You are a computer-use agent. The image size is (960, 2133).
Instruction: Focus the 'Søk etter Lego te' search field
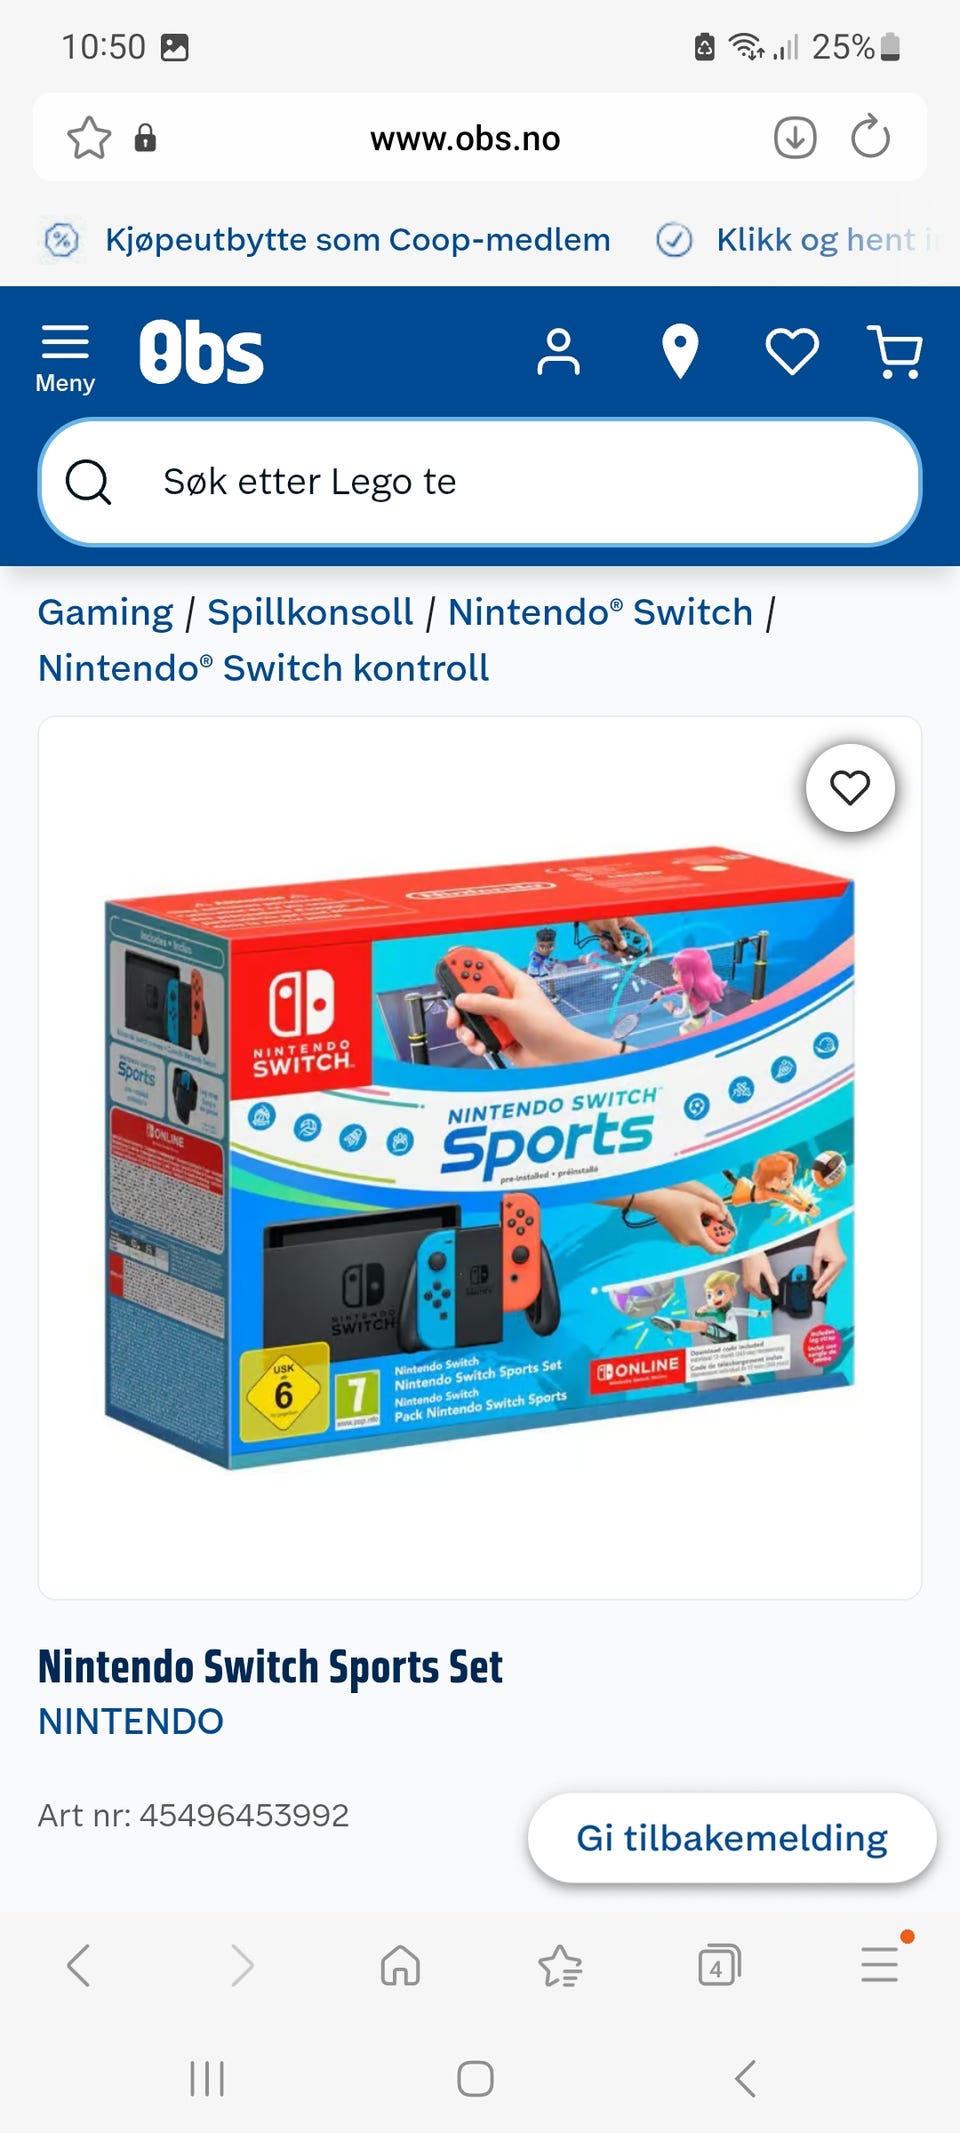pos(480,482)
